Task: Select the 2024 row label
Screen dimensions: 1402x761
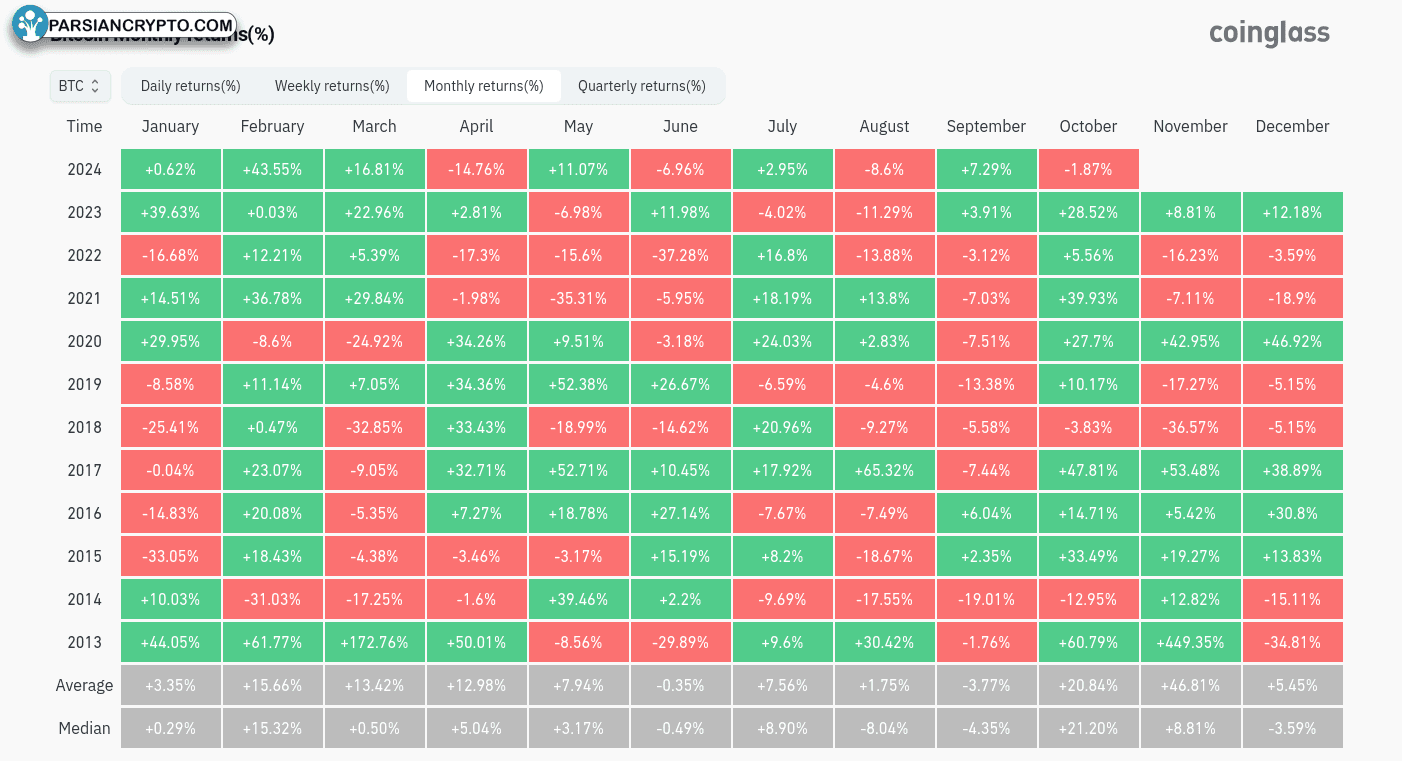Action: click(x=84, y=169)
